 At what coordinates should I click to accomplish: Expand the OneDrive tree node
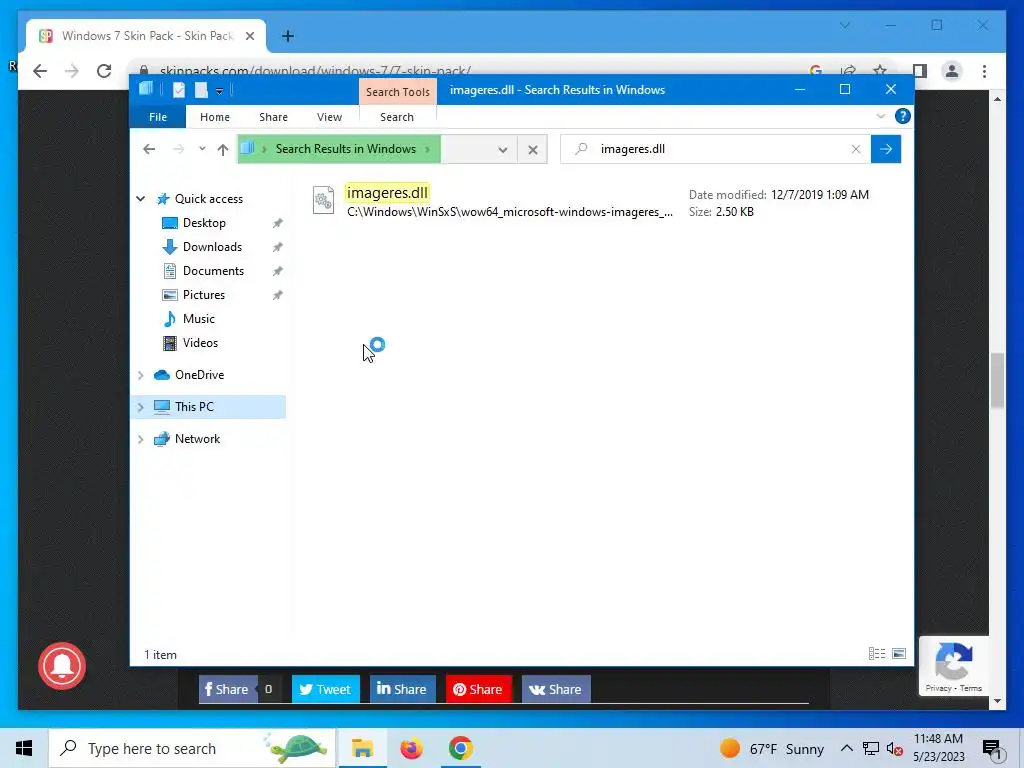click(140, 375)
